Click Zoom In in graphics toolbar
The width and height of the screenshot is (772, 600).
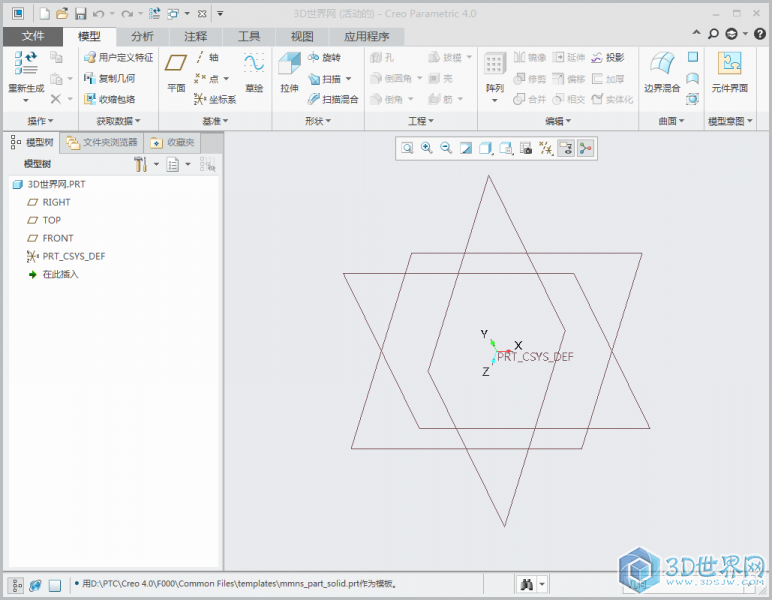(x=426, y=148)
